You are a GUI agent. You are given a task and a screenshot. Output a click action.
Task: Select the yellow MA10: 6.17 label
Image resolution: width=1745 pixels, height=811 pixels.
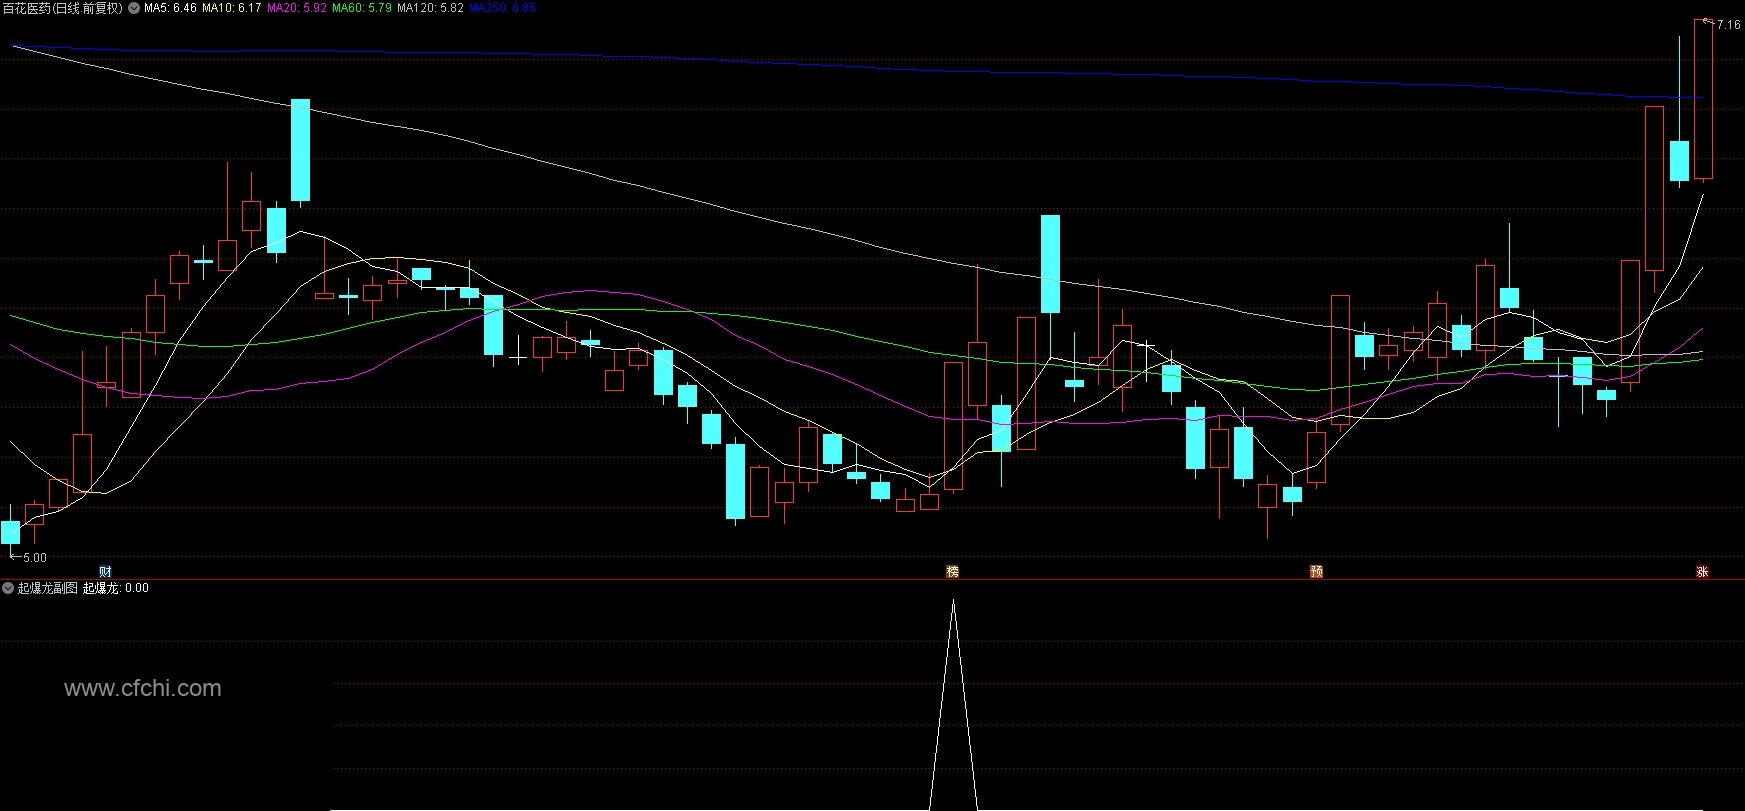pos(232,8)
